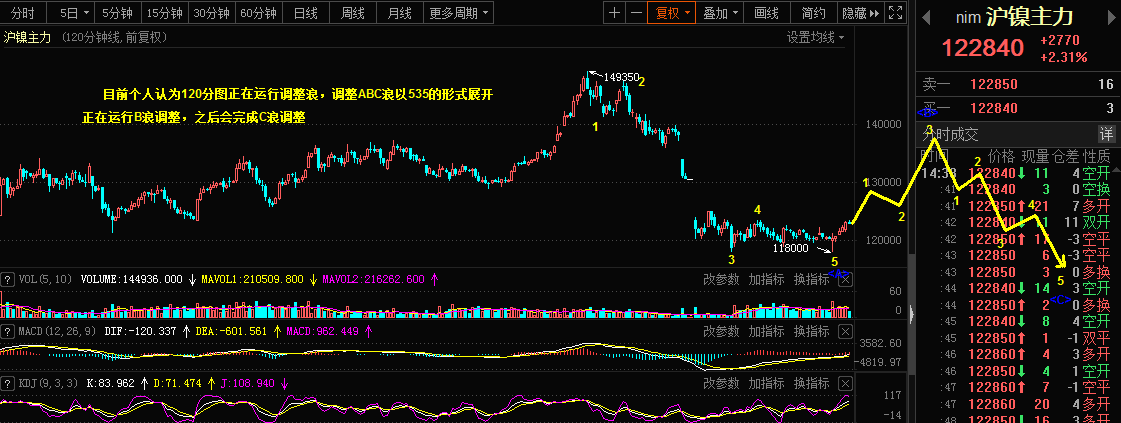Click the 价格 column header

pyautogui.click(x=1001, y=156)
